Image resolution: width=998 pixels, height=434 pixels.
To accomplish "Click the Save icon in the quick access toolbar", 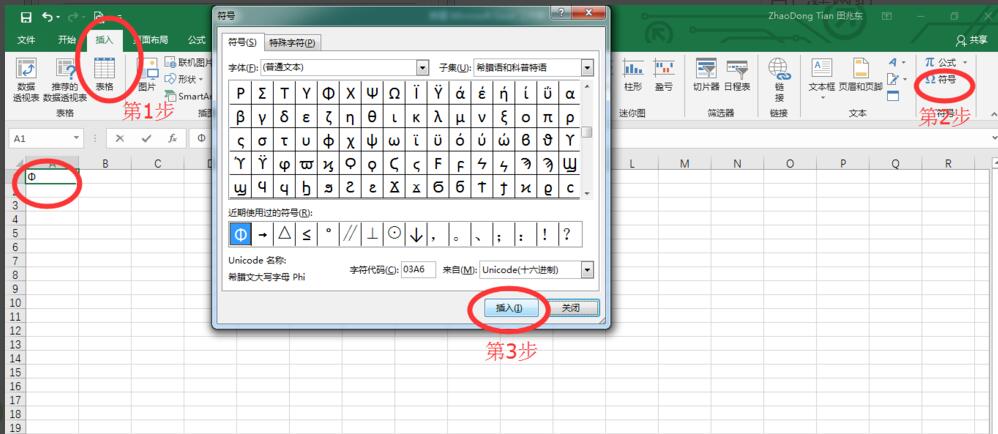I will click(25, 17).
